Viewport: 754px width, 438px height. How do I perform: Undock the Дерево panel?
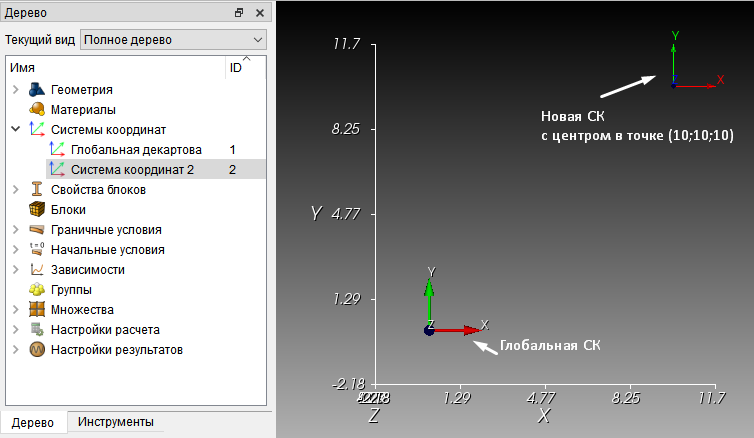[x=239, y=13]
